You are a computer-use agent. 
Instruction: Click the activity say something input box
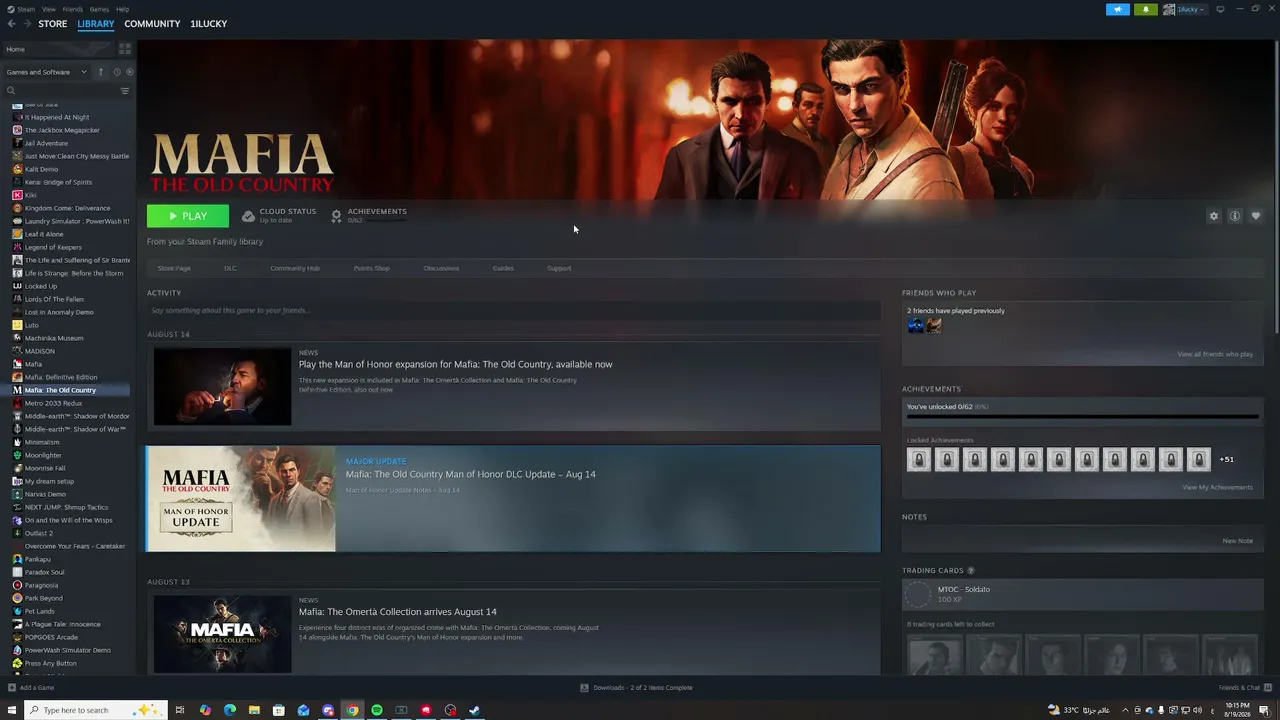point(513,310)
